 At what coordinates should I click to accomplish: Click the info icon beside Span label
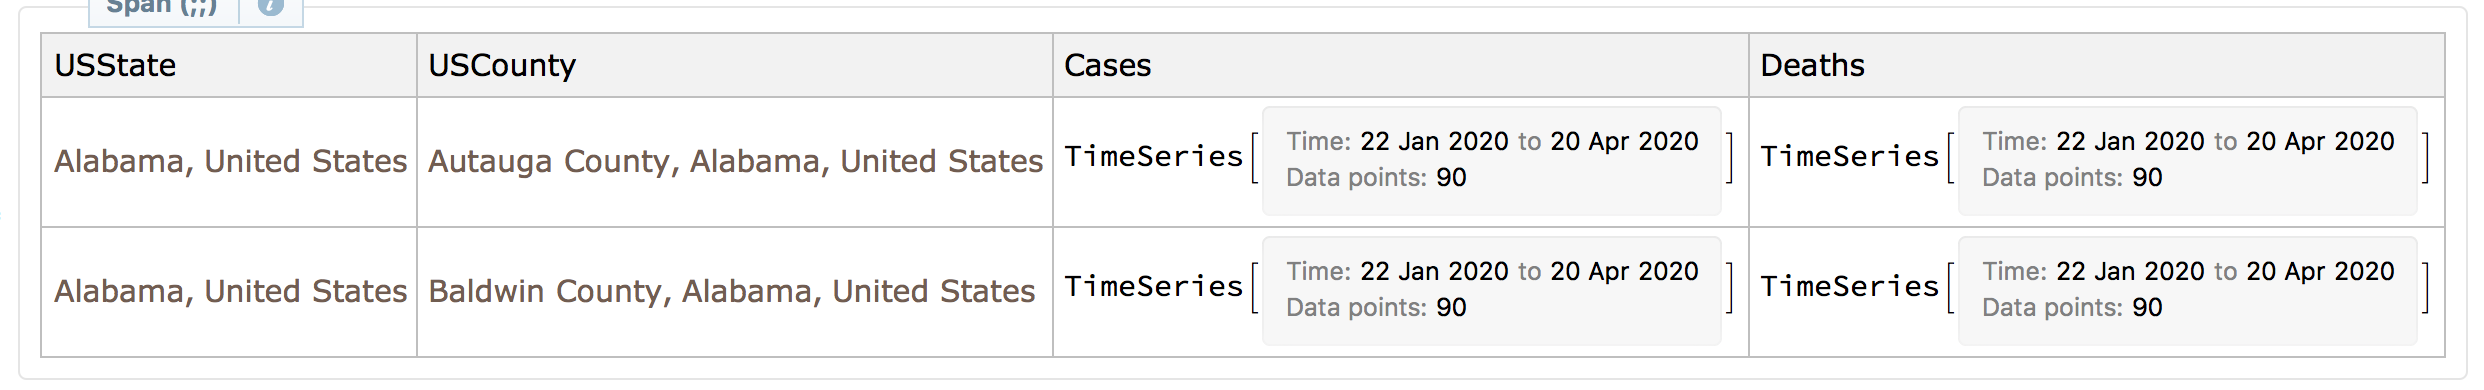tap(270, 6)
